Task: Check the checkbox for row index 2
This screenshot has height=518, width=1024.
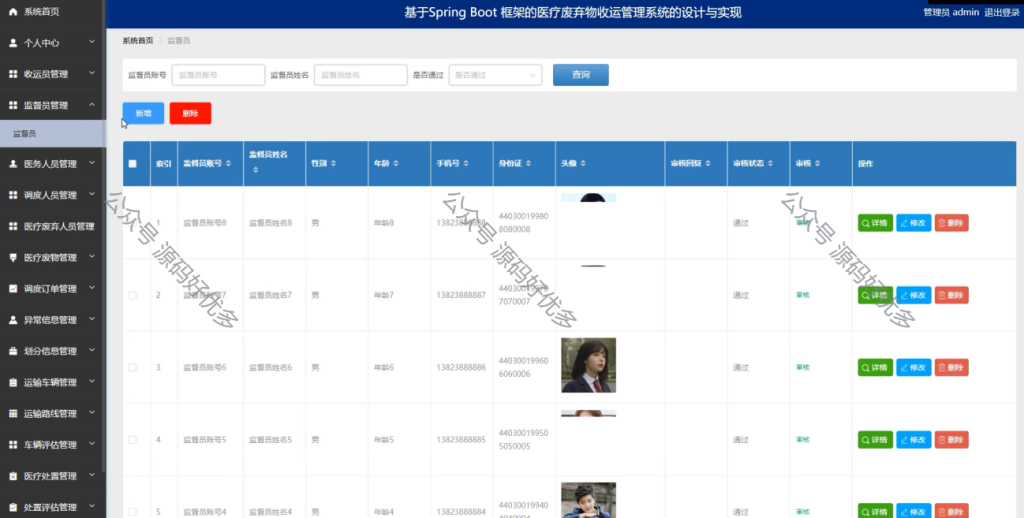Action: click(x=133, y=295)
